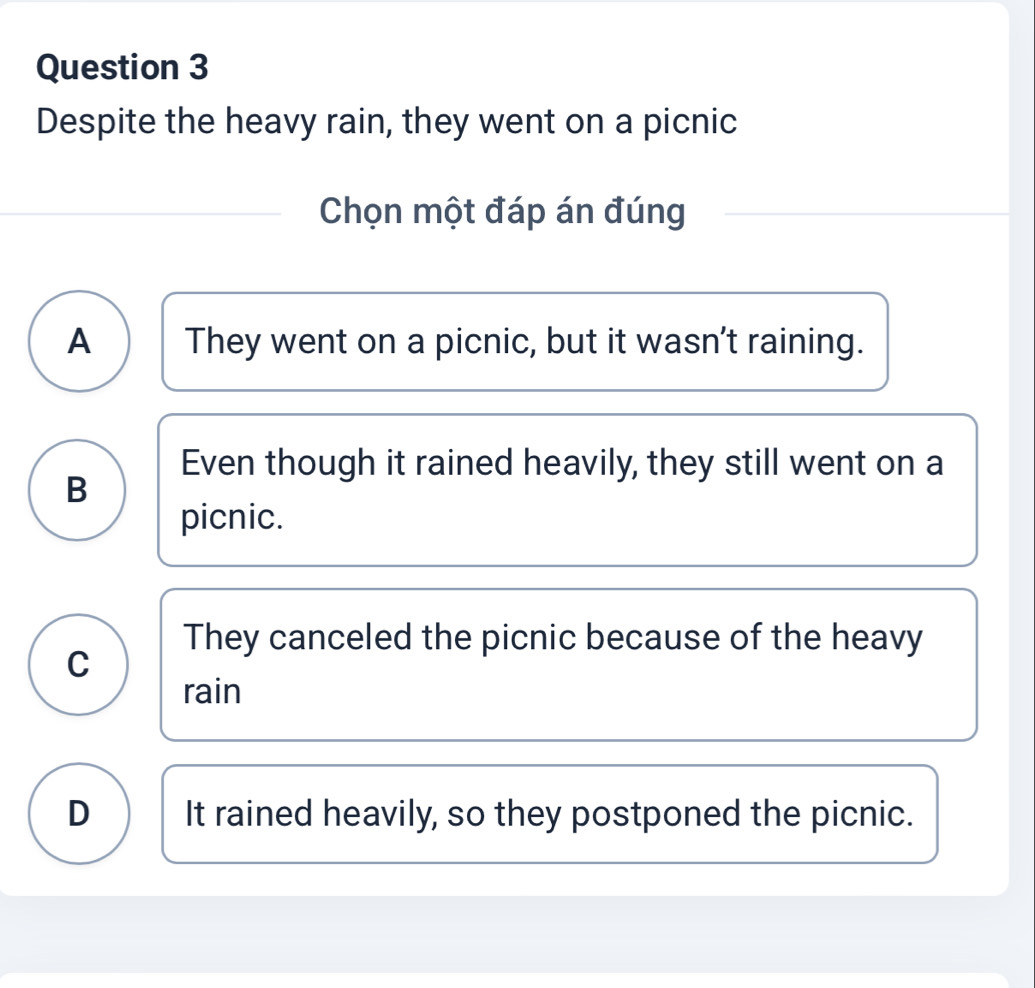Click the gray gap below the Question 3 card
1035x988 pixels.
tap(517, 933)
